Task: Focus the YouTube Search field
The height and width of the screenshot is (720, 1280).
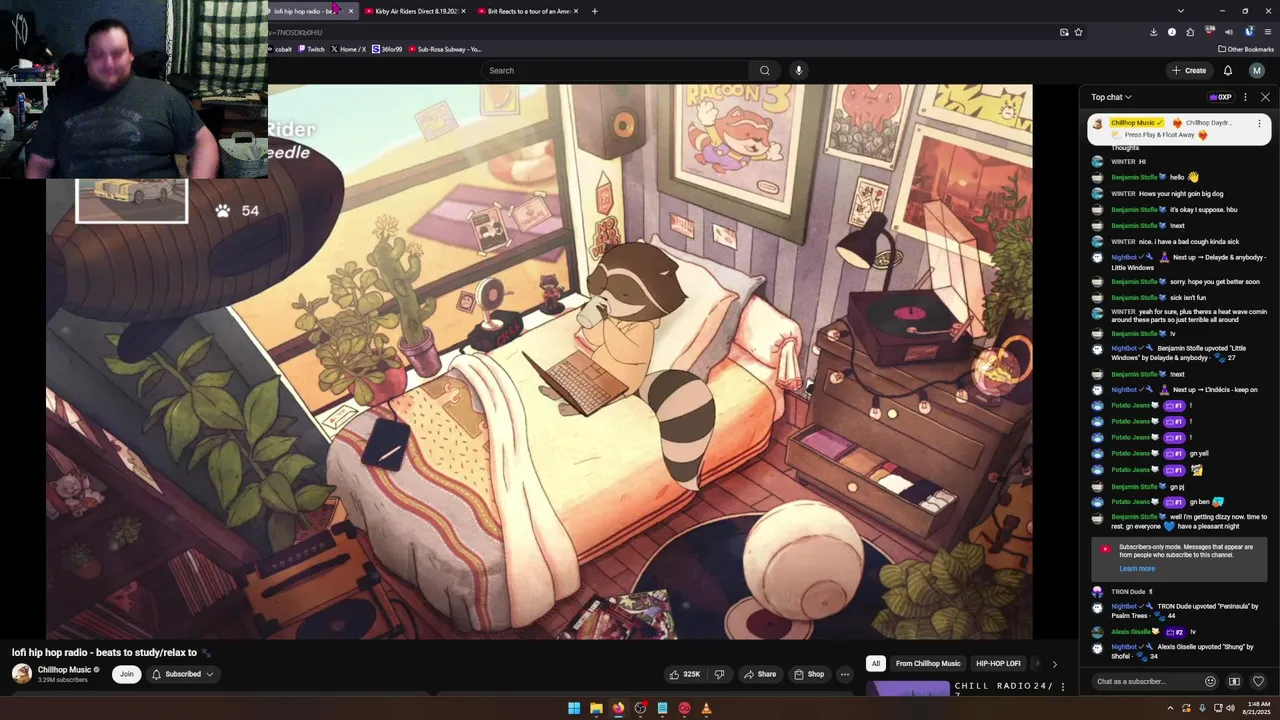Action: pos(615,70)
